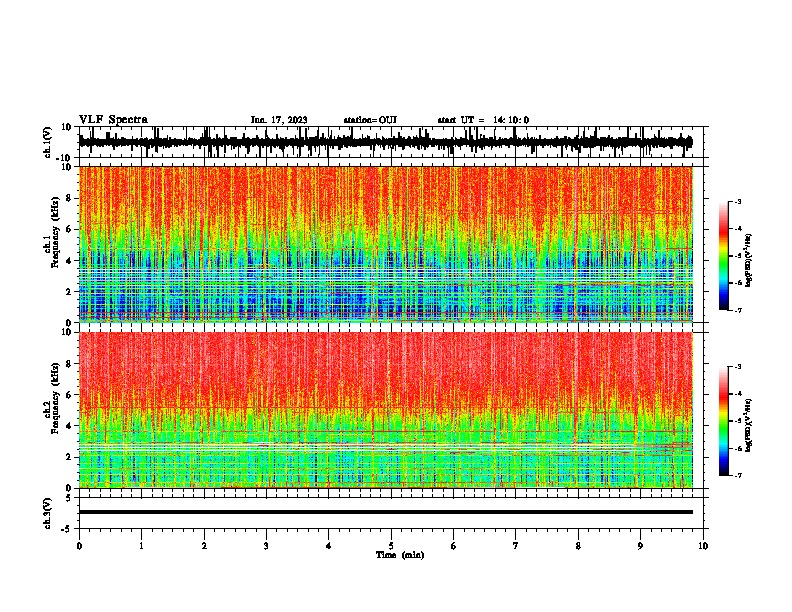Screen dimensions: 792x612
Task: Click the "8" kHz tick on ch.2 frequency axis
Action: [x=69, y=364]
